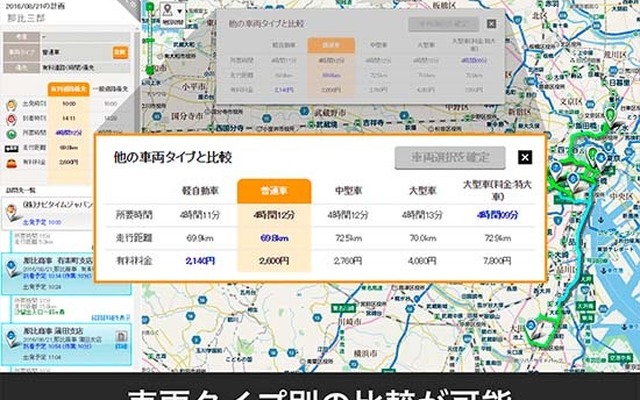This screenshot has height=400, width=640.
Task: Click the 72.5km distance value
Action: [348, 238]
